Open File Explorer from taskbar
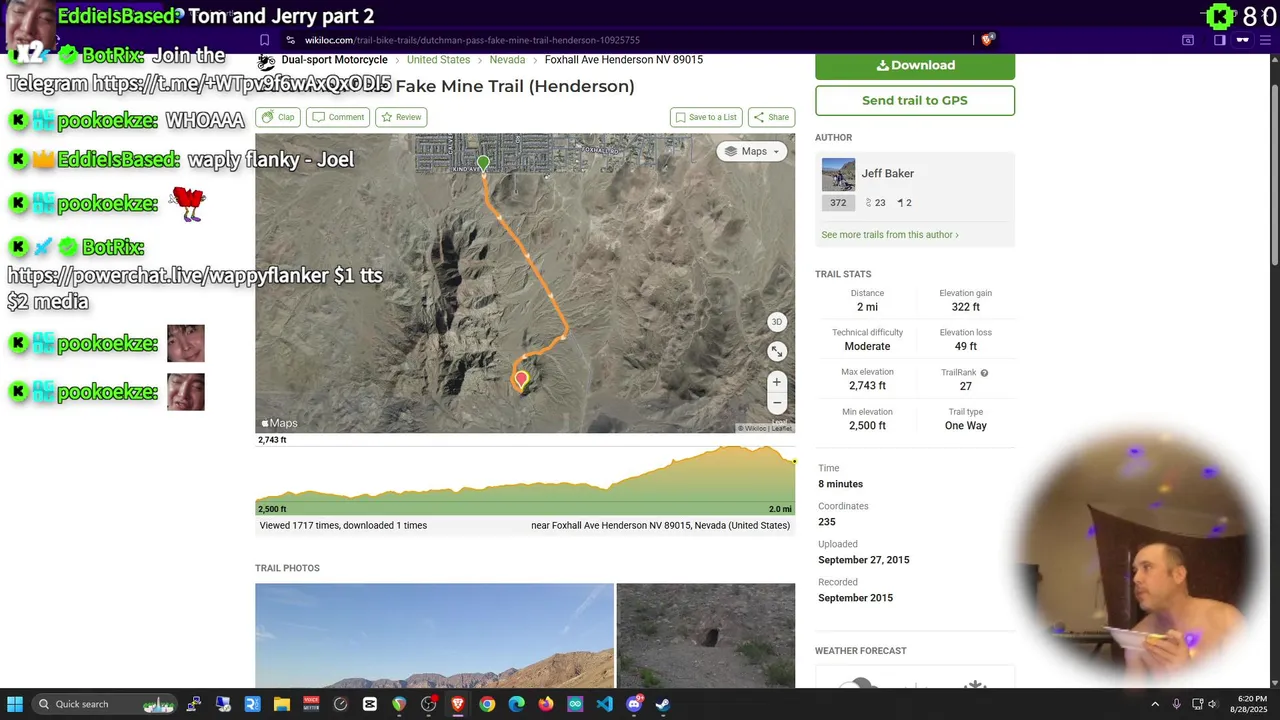The width and height of the screenshot is (1280, 720). click(x=282, y=704)
